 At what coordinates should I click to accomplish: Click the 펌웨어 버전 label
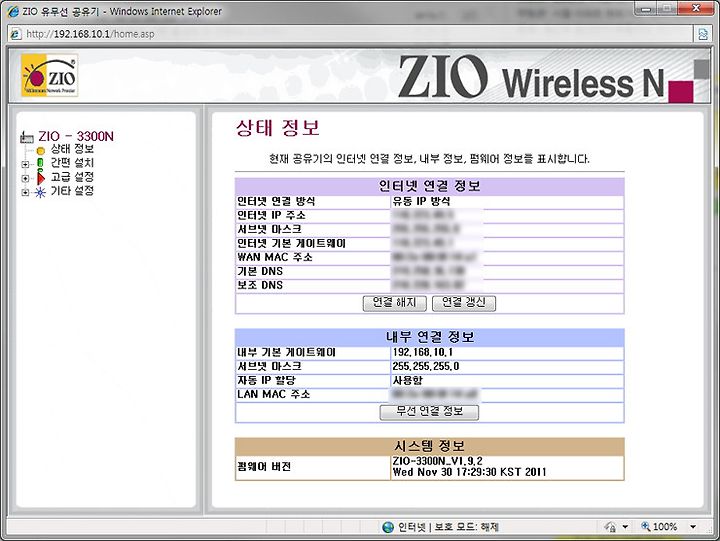point(264,467)
